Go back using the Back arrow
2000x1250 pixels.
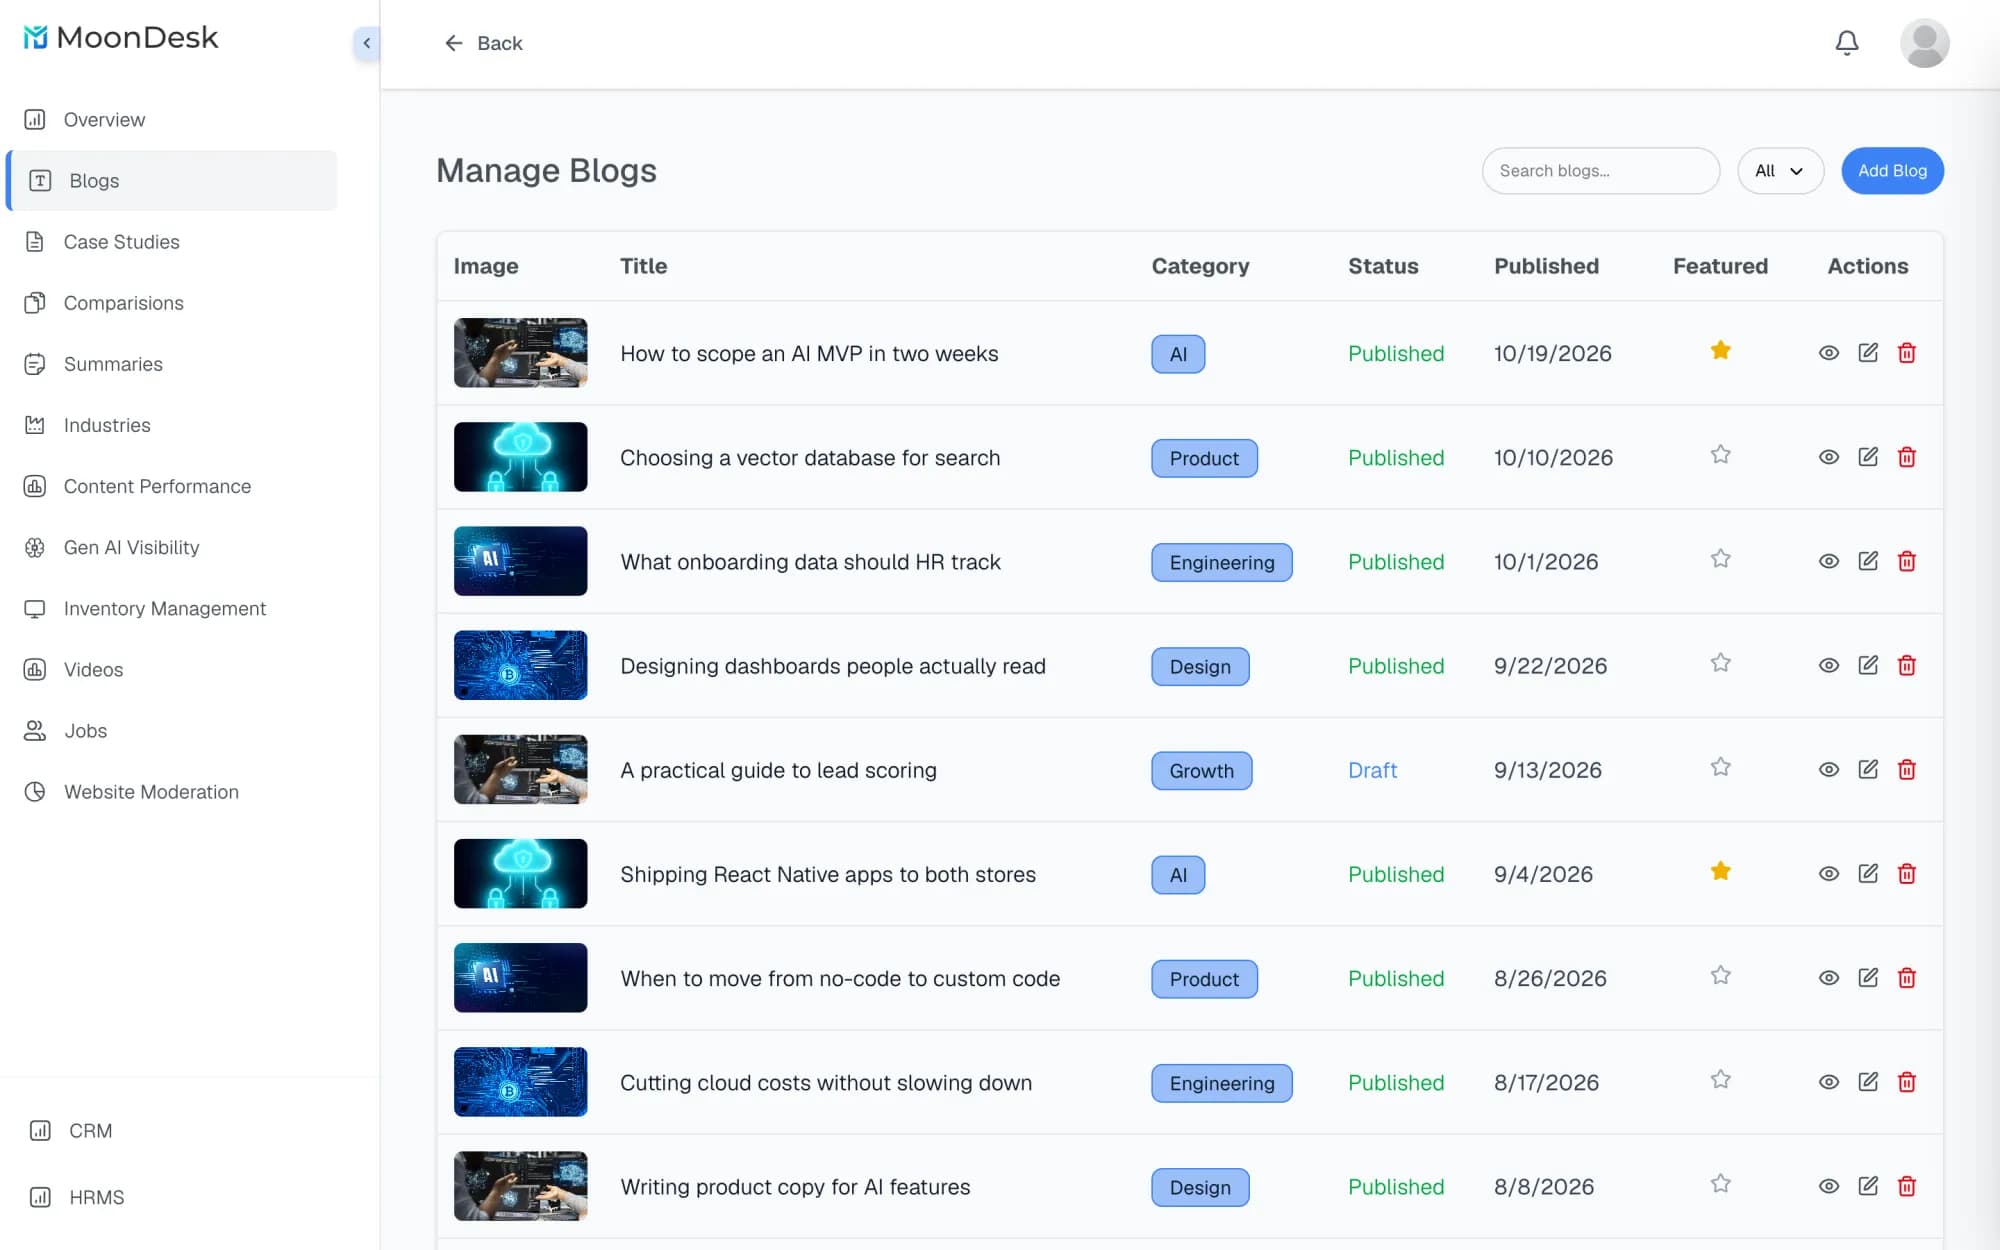pyautogui.click(x=483, y=43)
